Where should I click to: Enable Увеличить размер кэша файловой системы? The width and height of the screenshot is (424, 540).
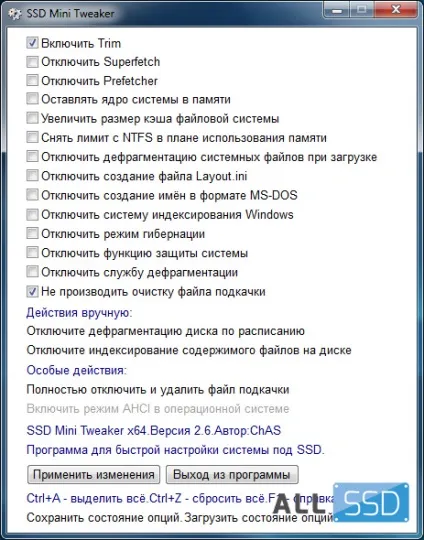click(32, 118)
